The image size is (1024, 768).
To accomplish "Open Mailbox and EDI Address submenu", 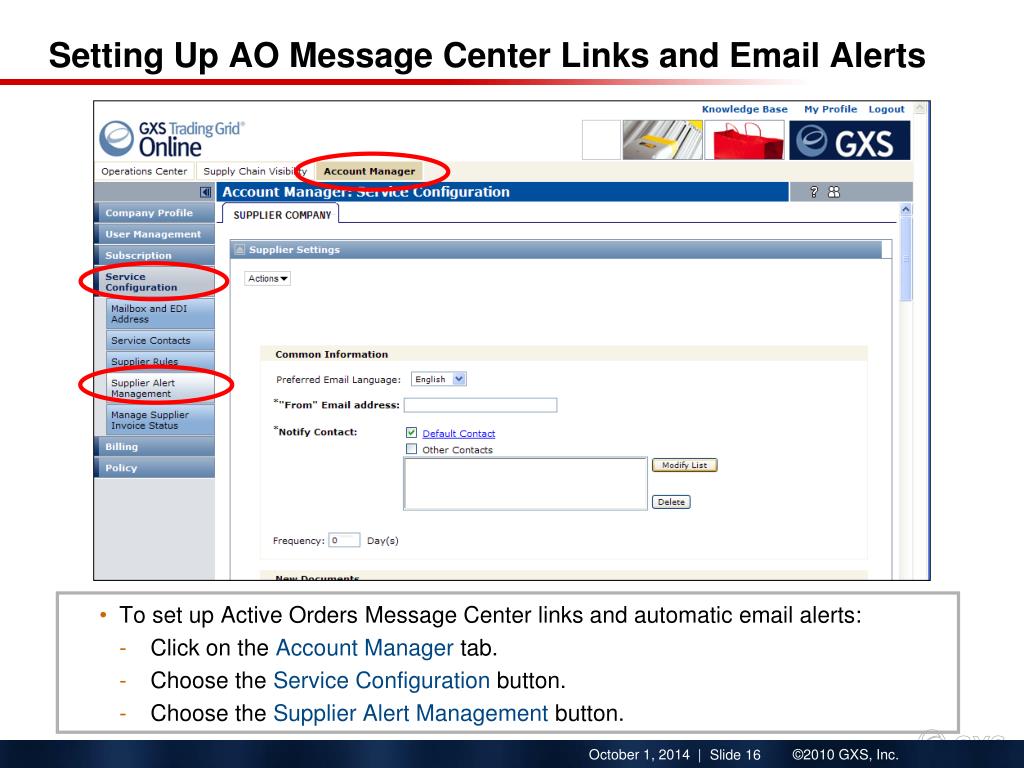I will click(x=160, y=314).
